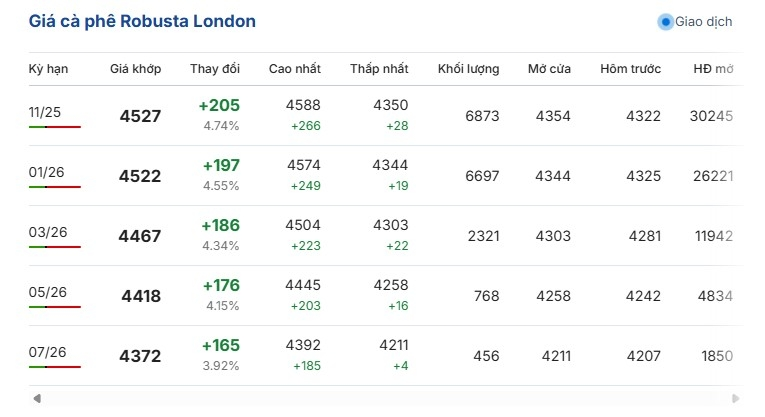Viewport: 765px width, 417px height.
Task: Select the 03/26 contract term
Action: coord(45,232)
